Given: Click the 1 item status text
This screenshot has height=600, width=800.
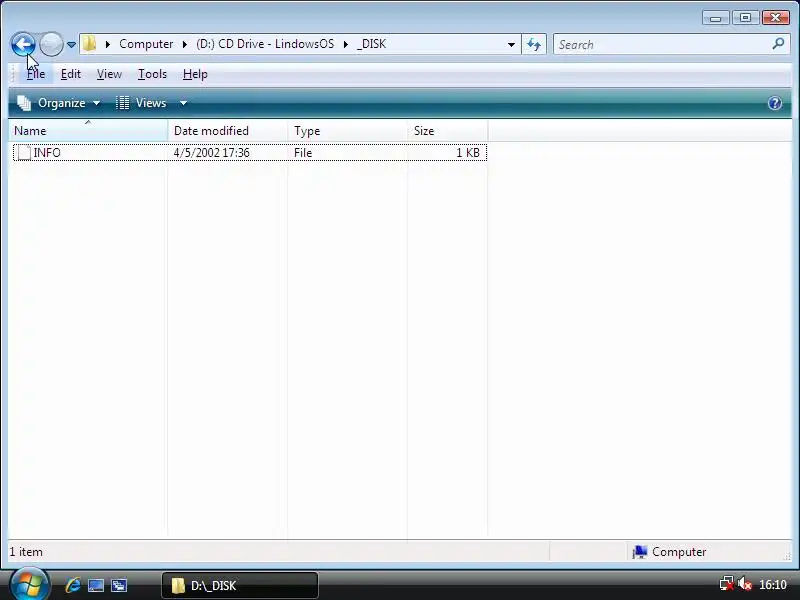Looking at the screenshot, I should [x=26, y=552].
